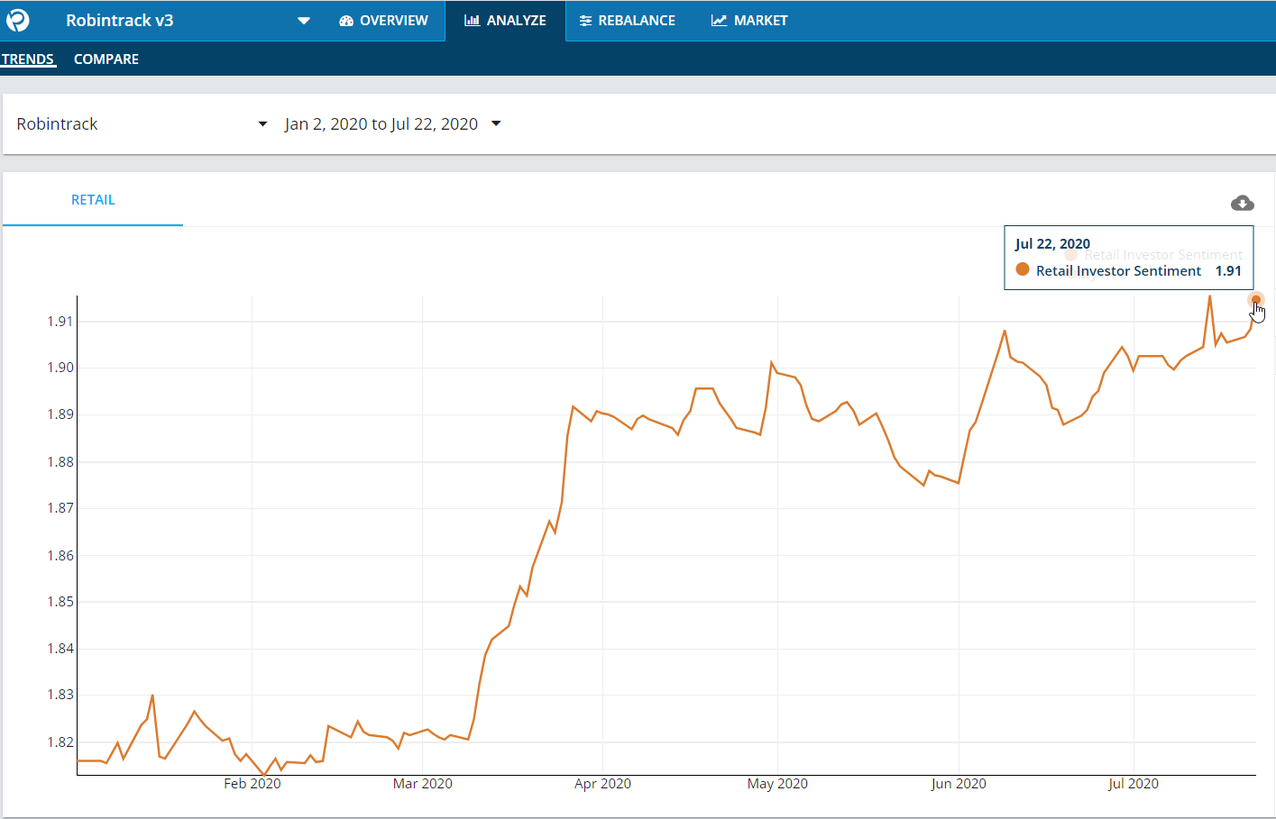Click the Rebalance sliders icon
The width and height of the screenshot is (1276, 819).
coord(585,21)
